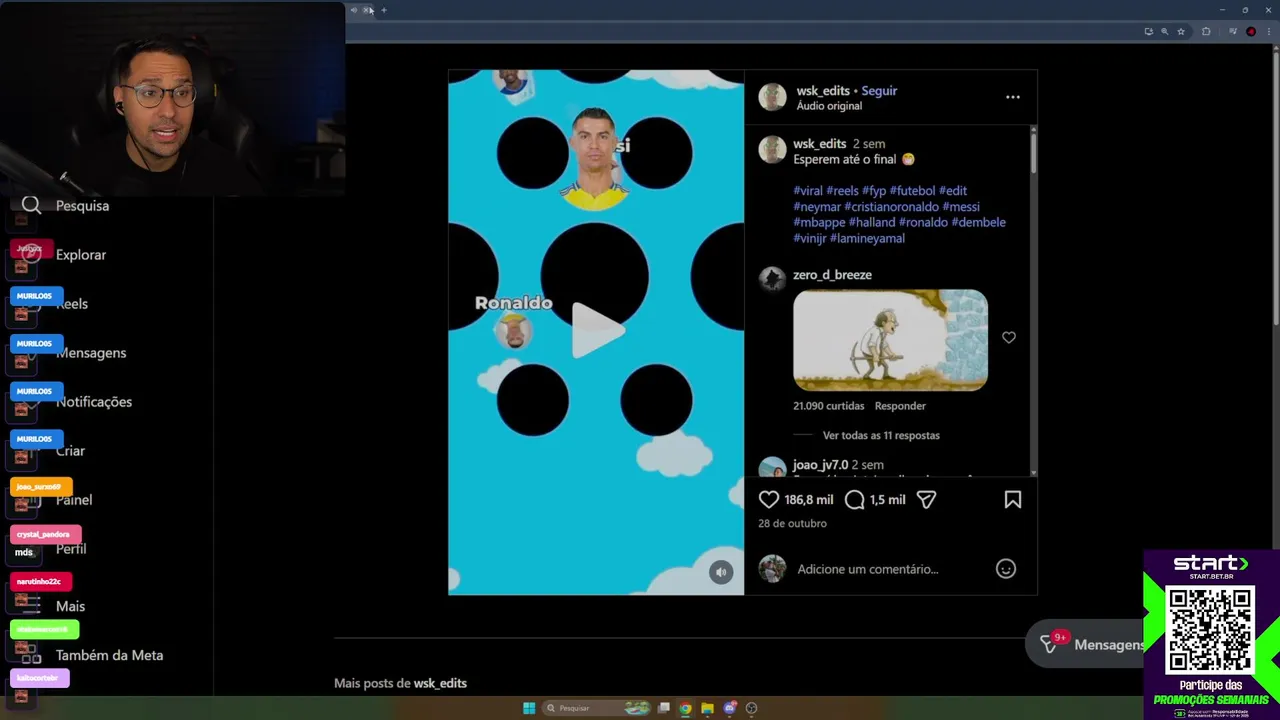
Task: Share the post with the paper plane icon
Action: [x=926, y=499]
